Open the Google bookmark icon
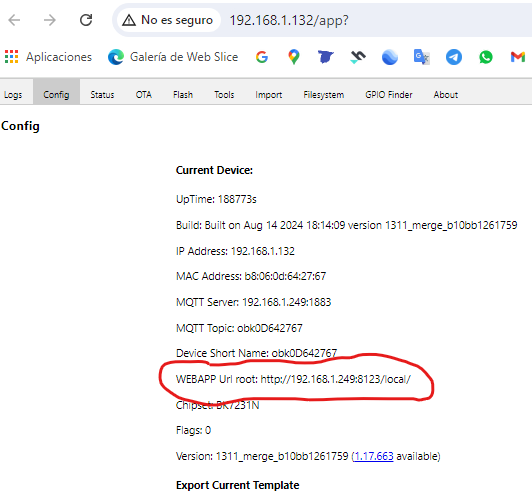Screen dimensions: 532x502 262,57
